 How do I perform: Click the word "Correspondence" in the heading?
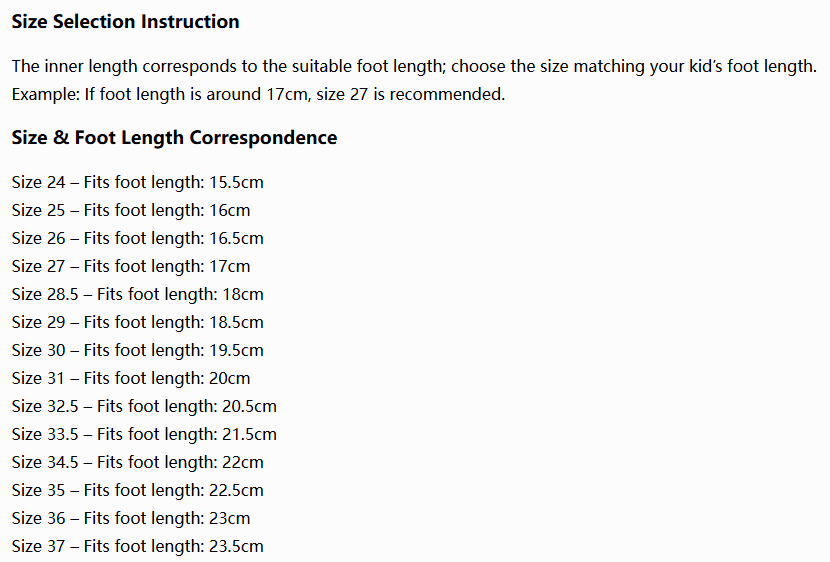[x=263, y=138]
